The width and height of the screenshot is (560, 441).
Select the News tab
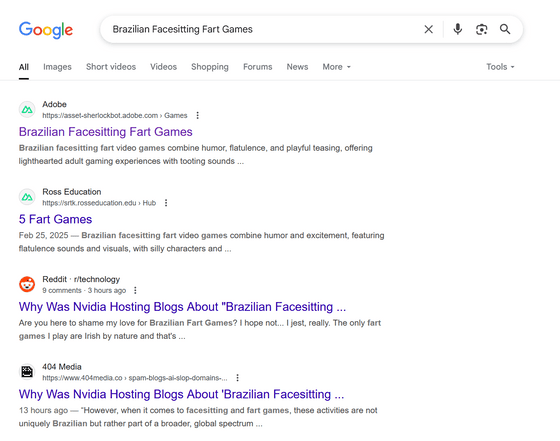[x=297, y=67]
